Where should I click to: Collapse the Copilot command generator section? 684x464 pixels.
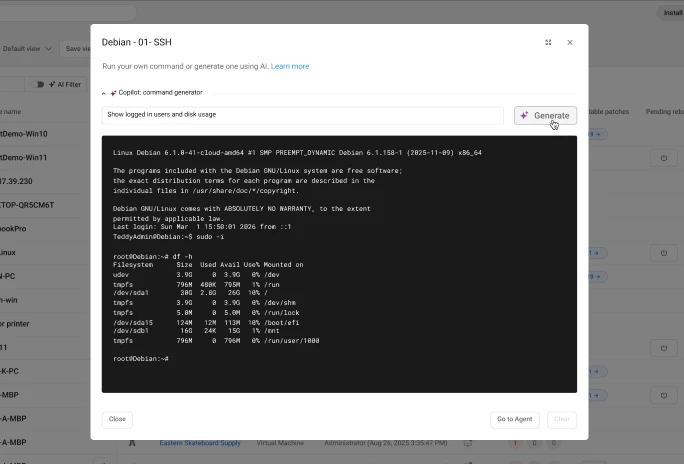[x=104, y=93]
